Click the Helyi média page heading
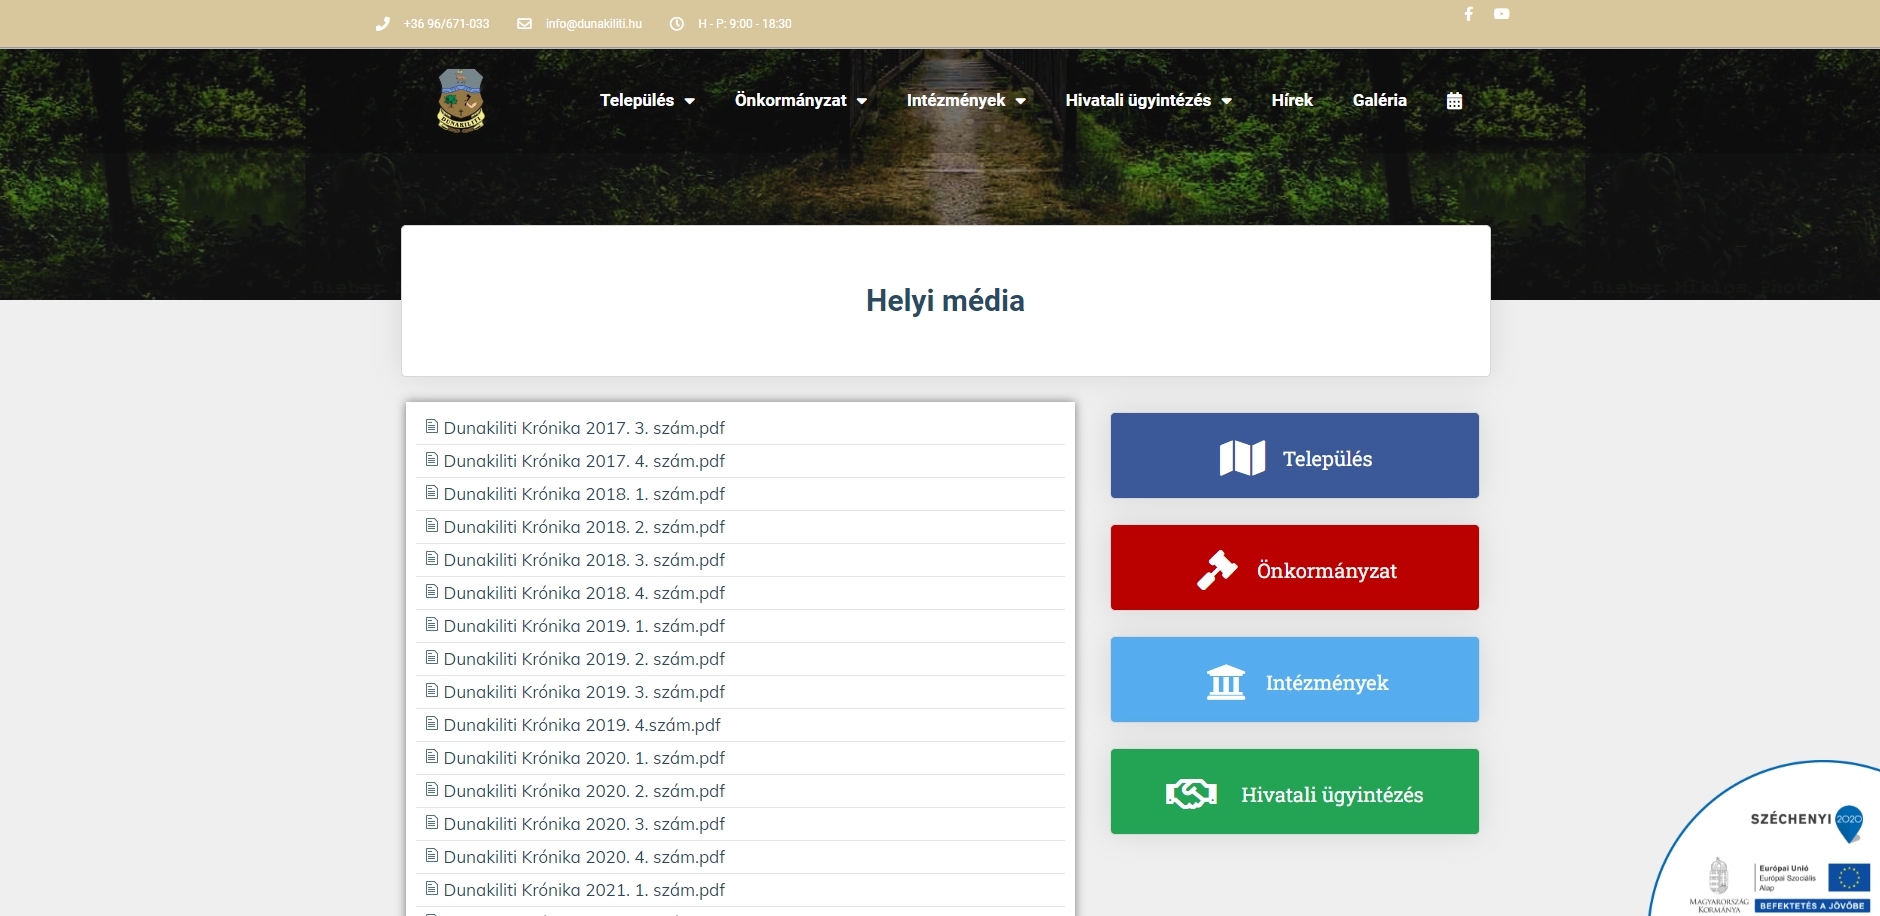Image resolution: width=1880 pixels, height=916 pixels. (x=945, y=301)
